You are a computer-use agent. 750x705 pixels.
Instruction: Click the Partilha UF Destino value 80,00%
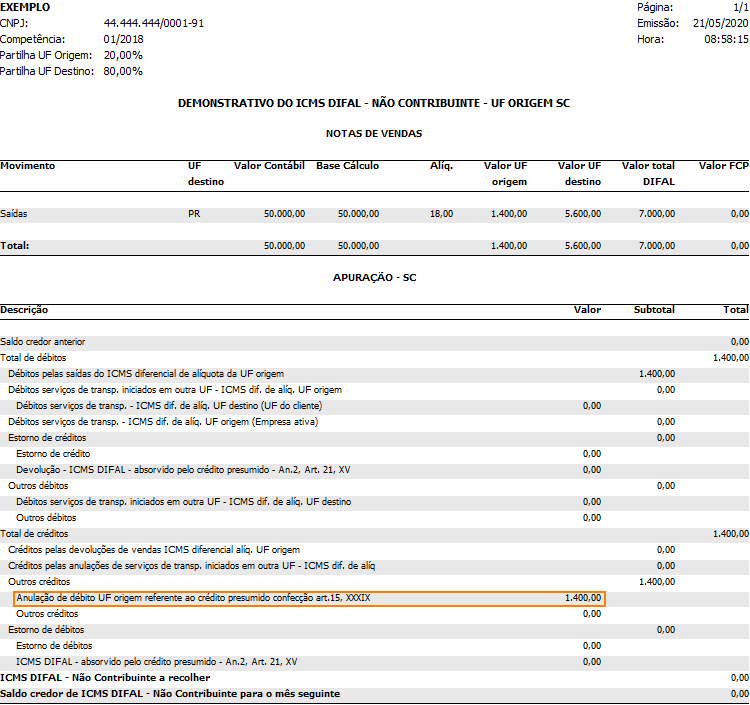(123, 71)
